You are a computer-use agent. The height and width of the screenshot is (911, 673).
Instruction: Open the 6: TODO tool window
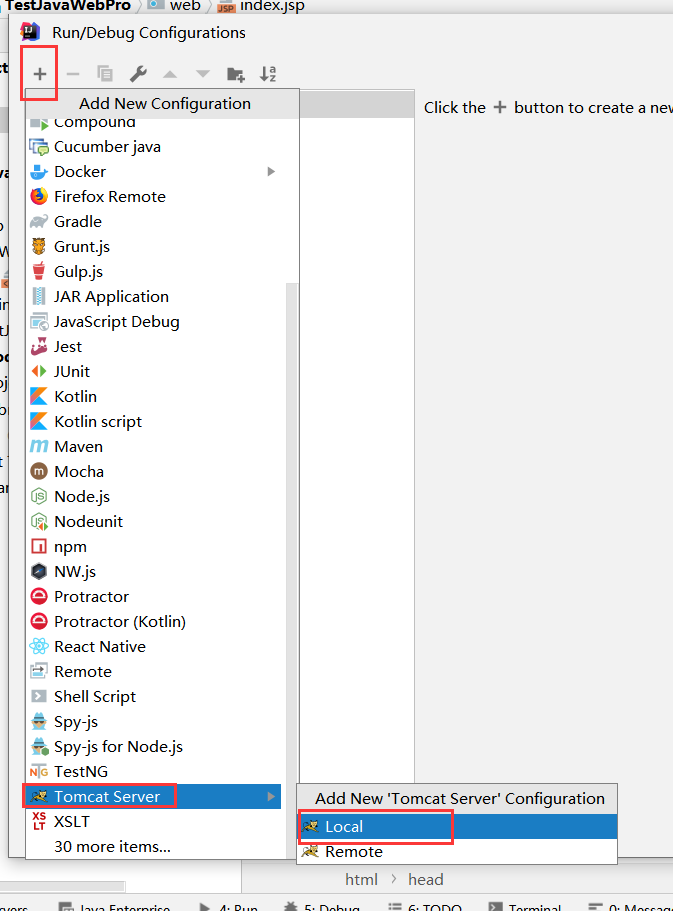tap(425, 906)
